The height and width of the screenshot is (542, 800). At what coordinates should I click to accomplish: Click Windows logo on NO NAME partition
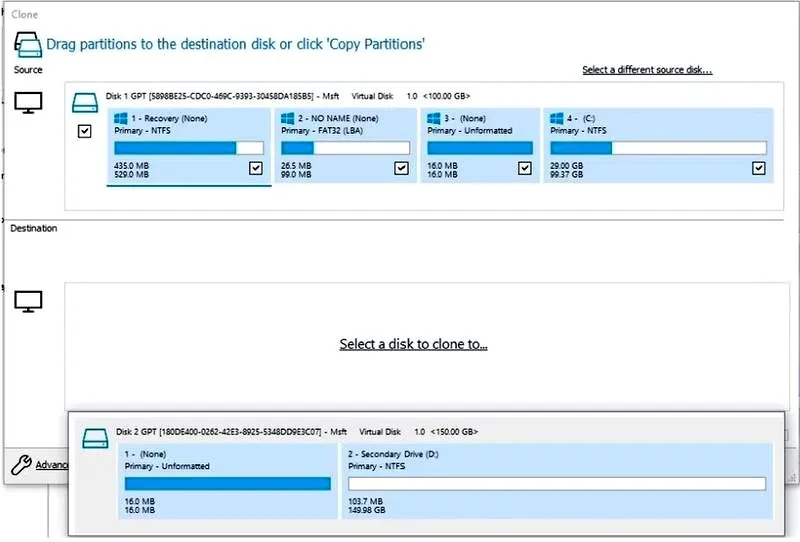(288, 118)
